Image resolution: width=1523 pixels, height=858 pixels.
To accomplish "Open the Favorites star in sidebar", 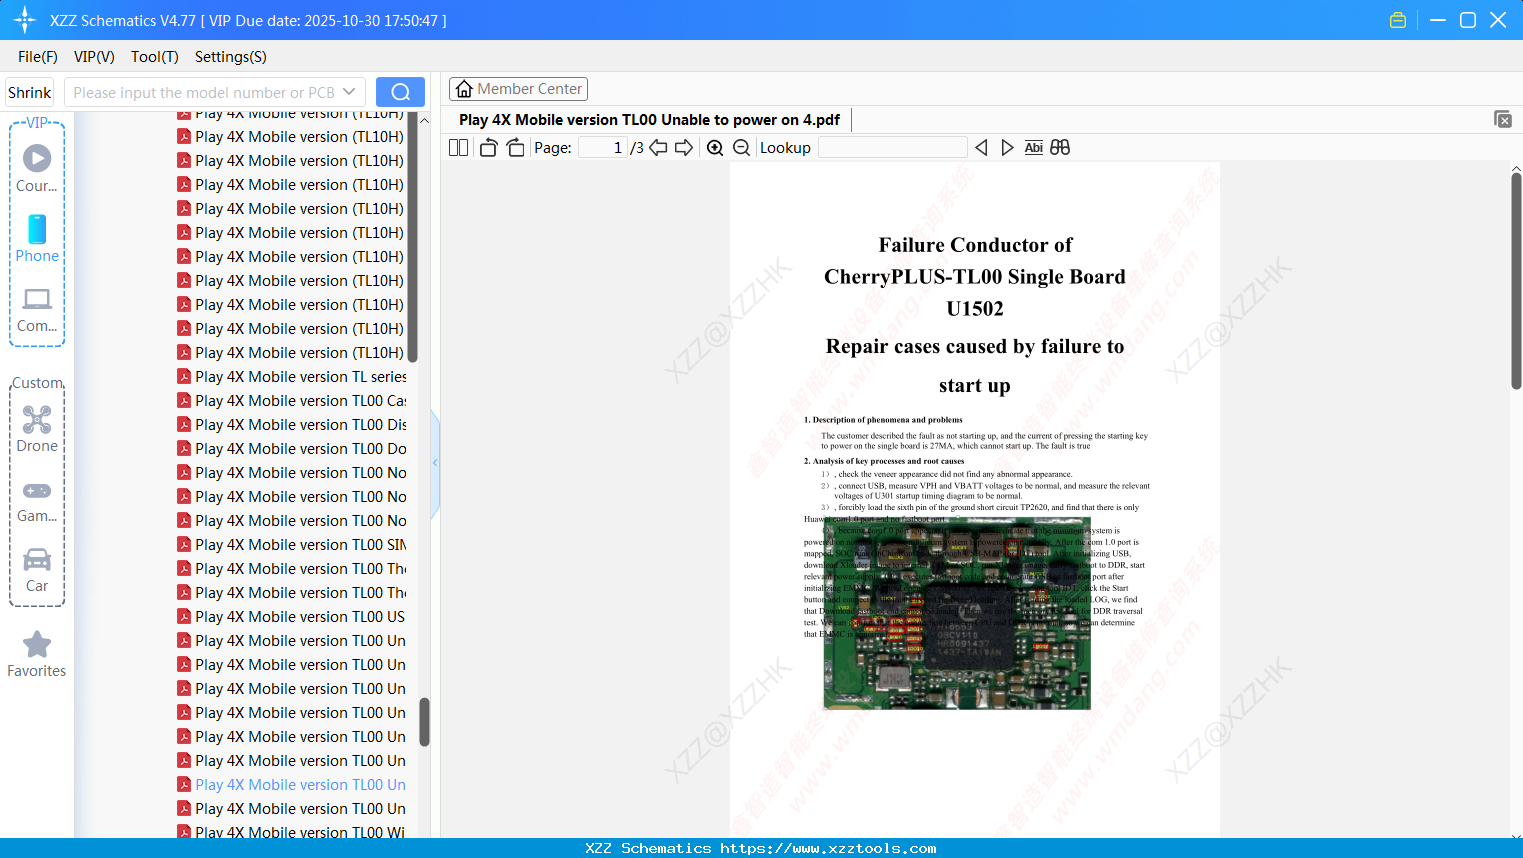I will (x=37, y=654).
